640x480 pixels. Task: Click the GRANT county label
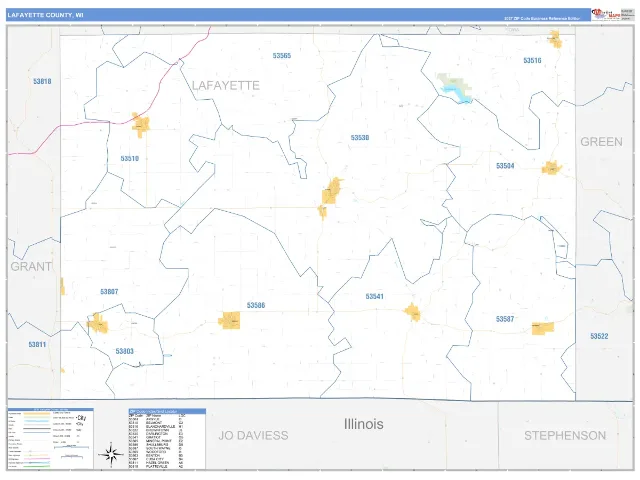31,267
